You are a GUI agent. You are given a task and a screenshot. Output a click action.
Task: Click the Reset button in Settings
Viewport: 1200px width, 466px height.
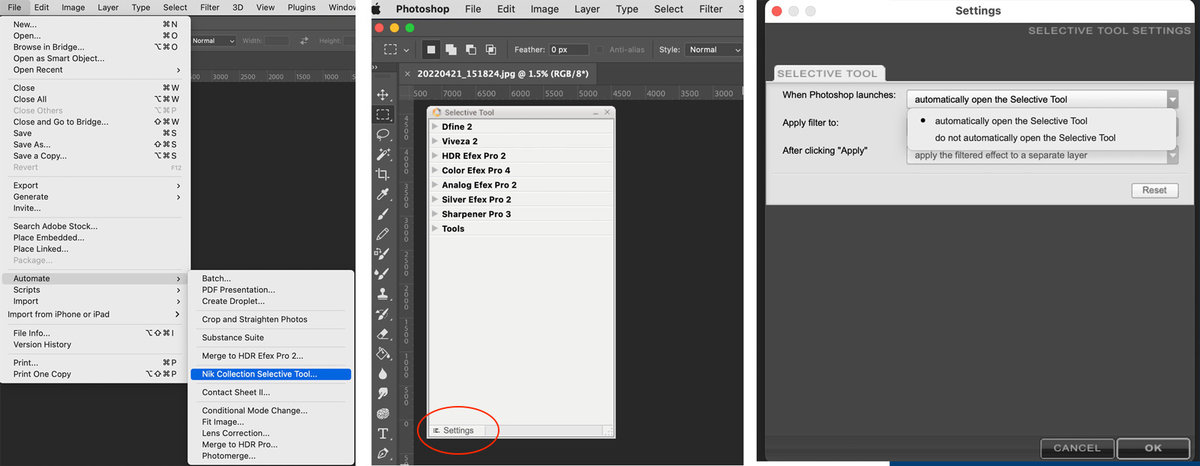point(1154,190)
